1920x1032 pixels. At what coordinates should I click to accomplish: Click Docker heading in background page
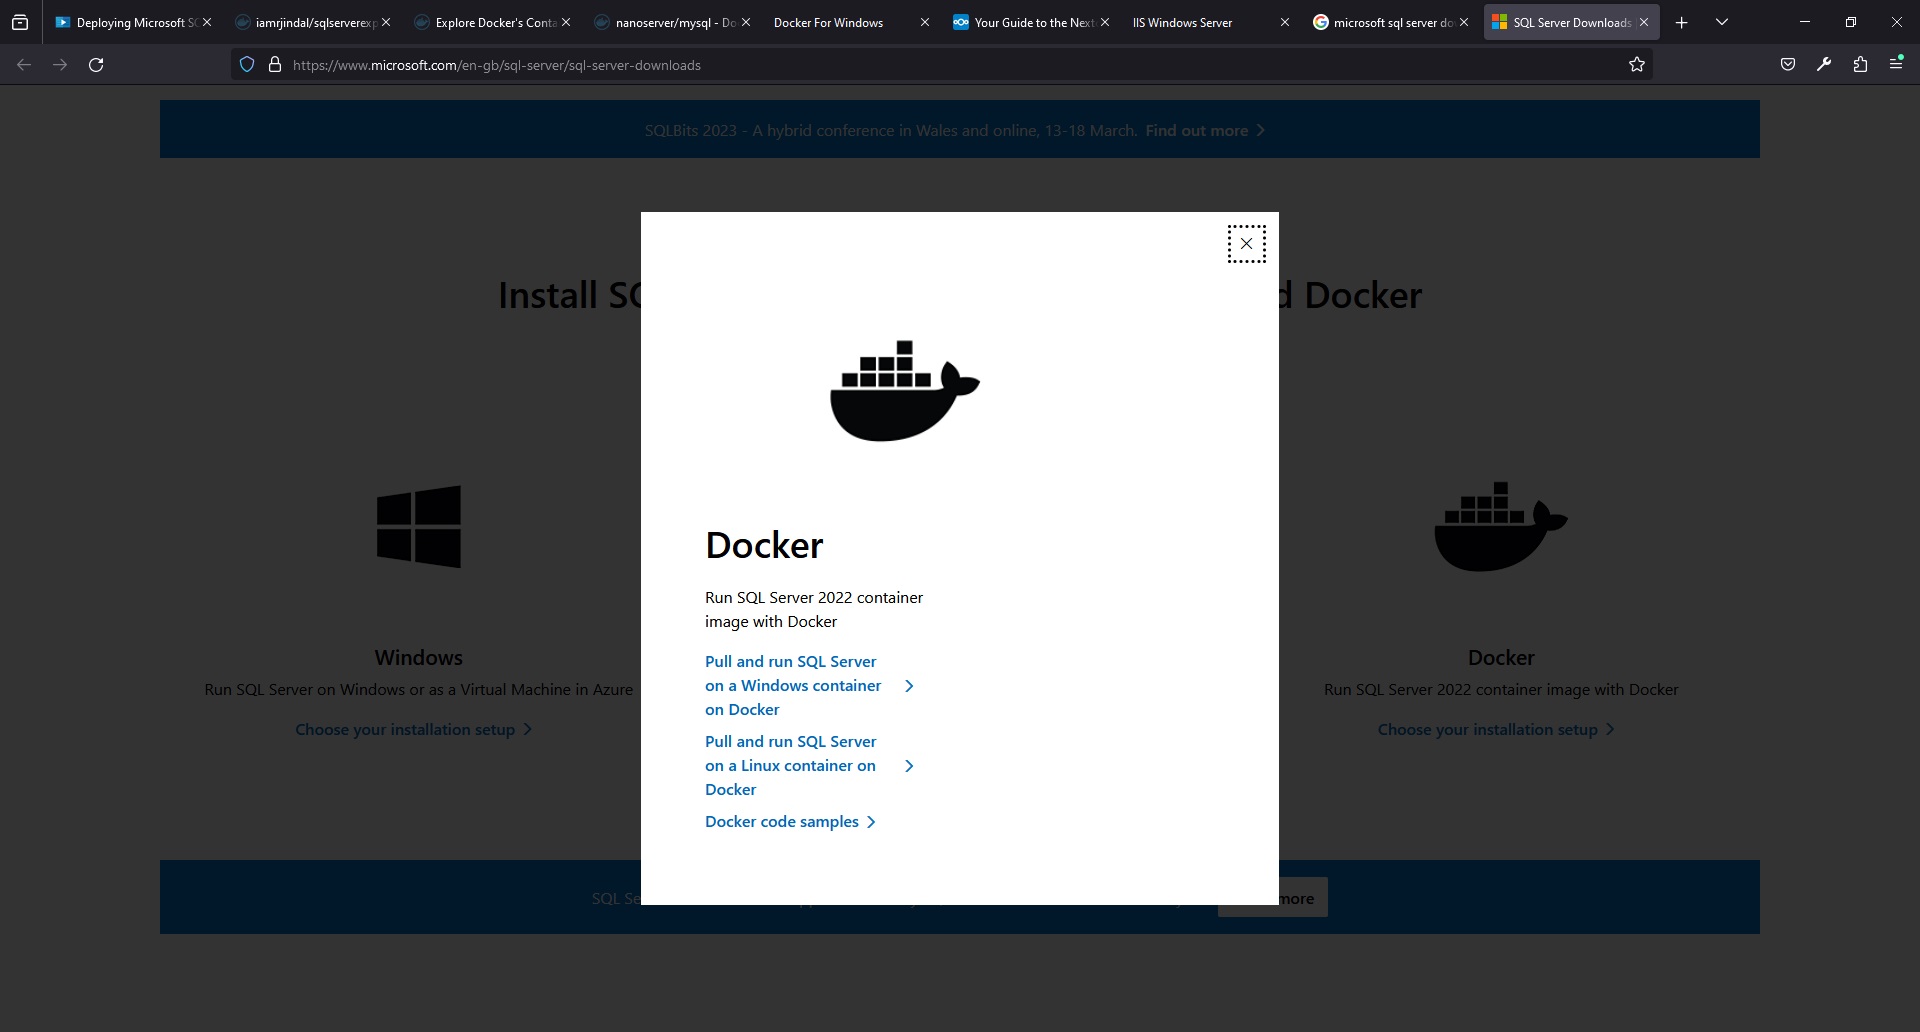point(1501,658)
